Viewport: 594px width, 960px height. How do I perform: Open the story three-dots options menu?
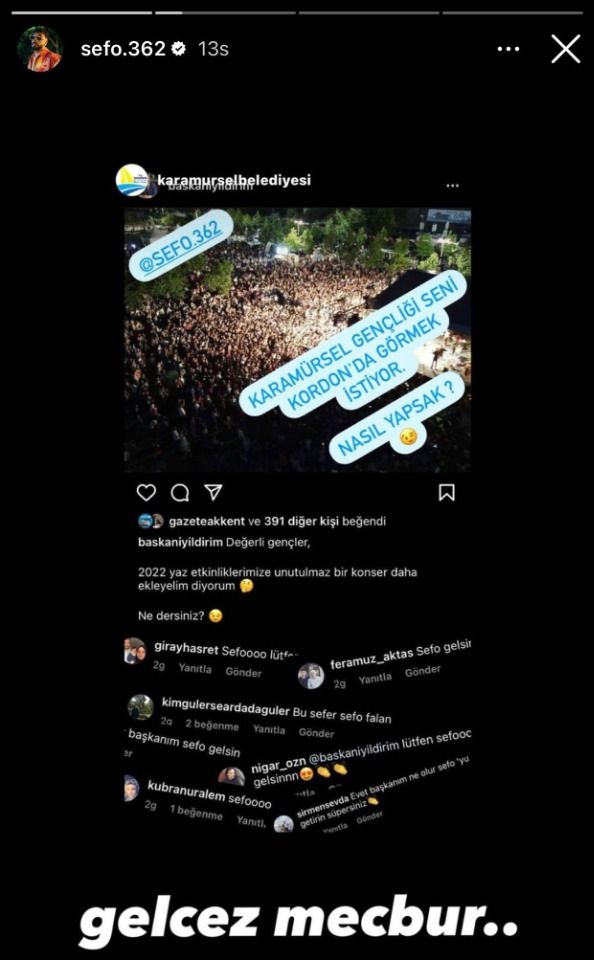(x=508, y=49)
